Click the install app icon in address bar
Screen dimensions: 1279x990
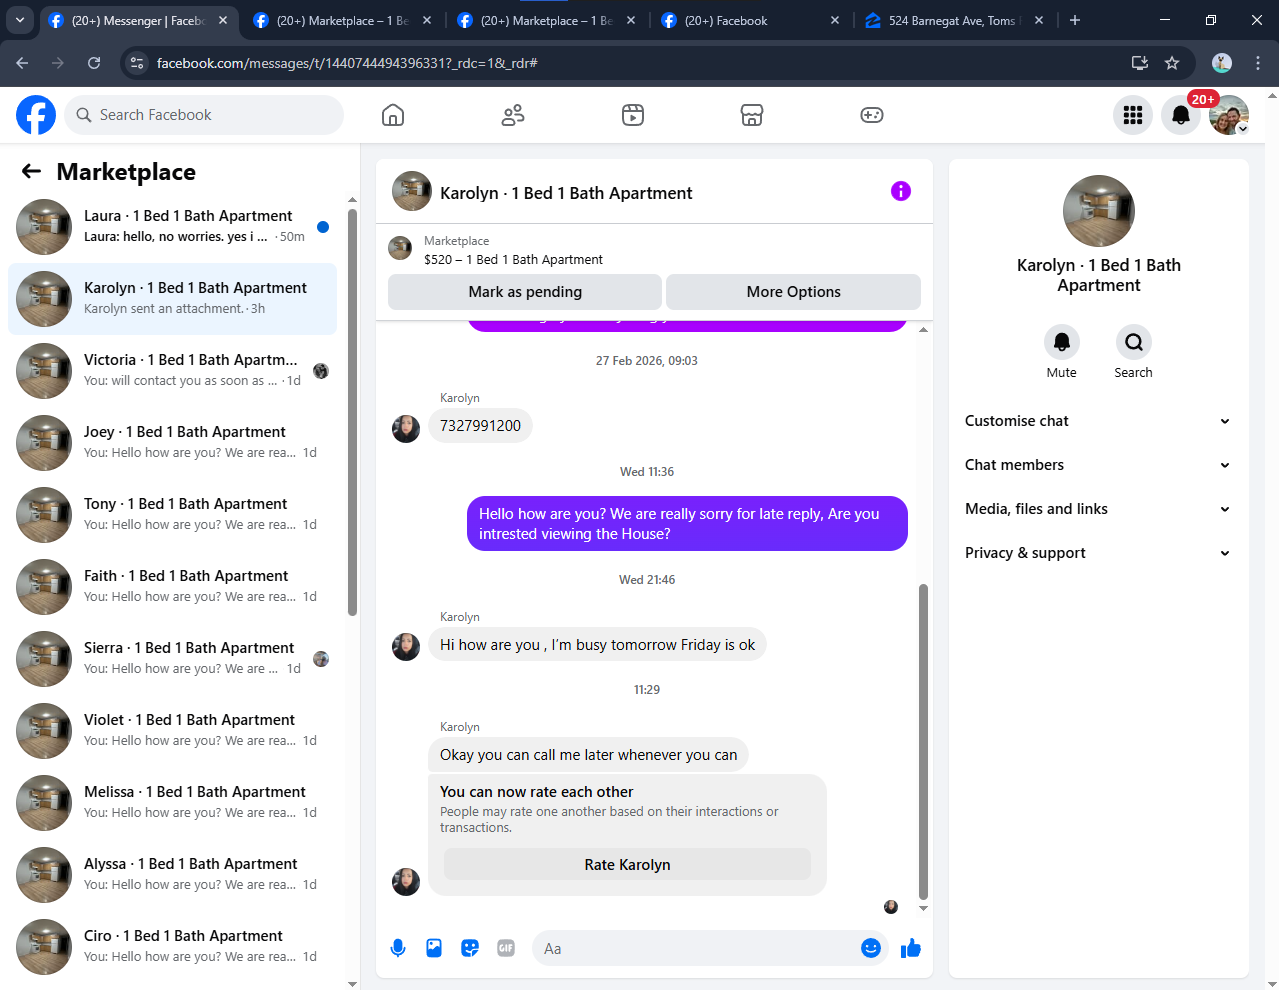pos(1139,63)
